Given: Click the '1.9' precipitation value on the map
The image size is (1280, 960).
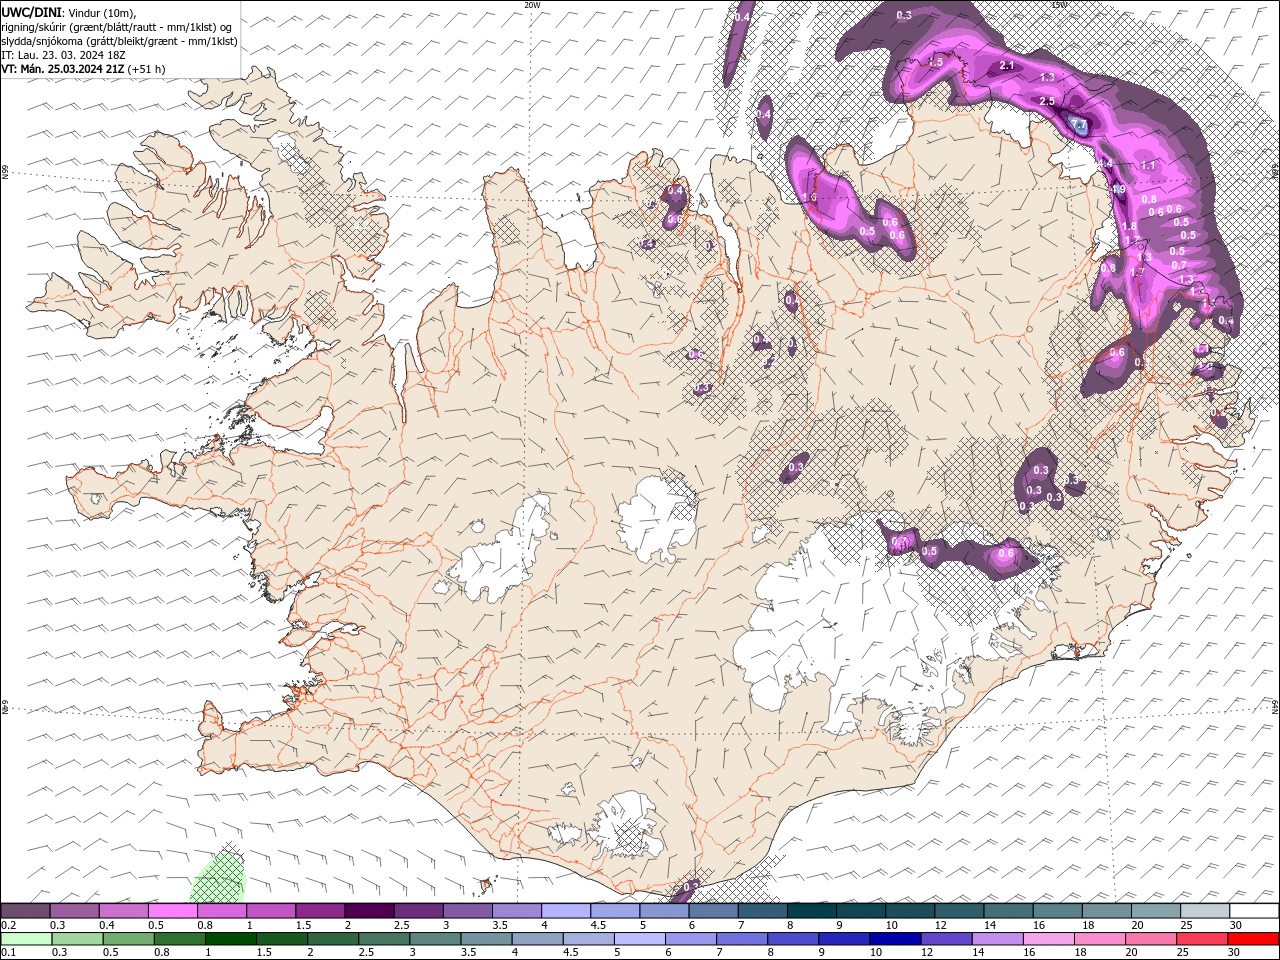Looking at the screenshot, I should pos(1118,190).
